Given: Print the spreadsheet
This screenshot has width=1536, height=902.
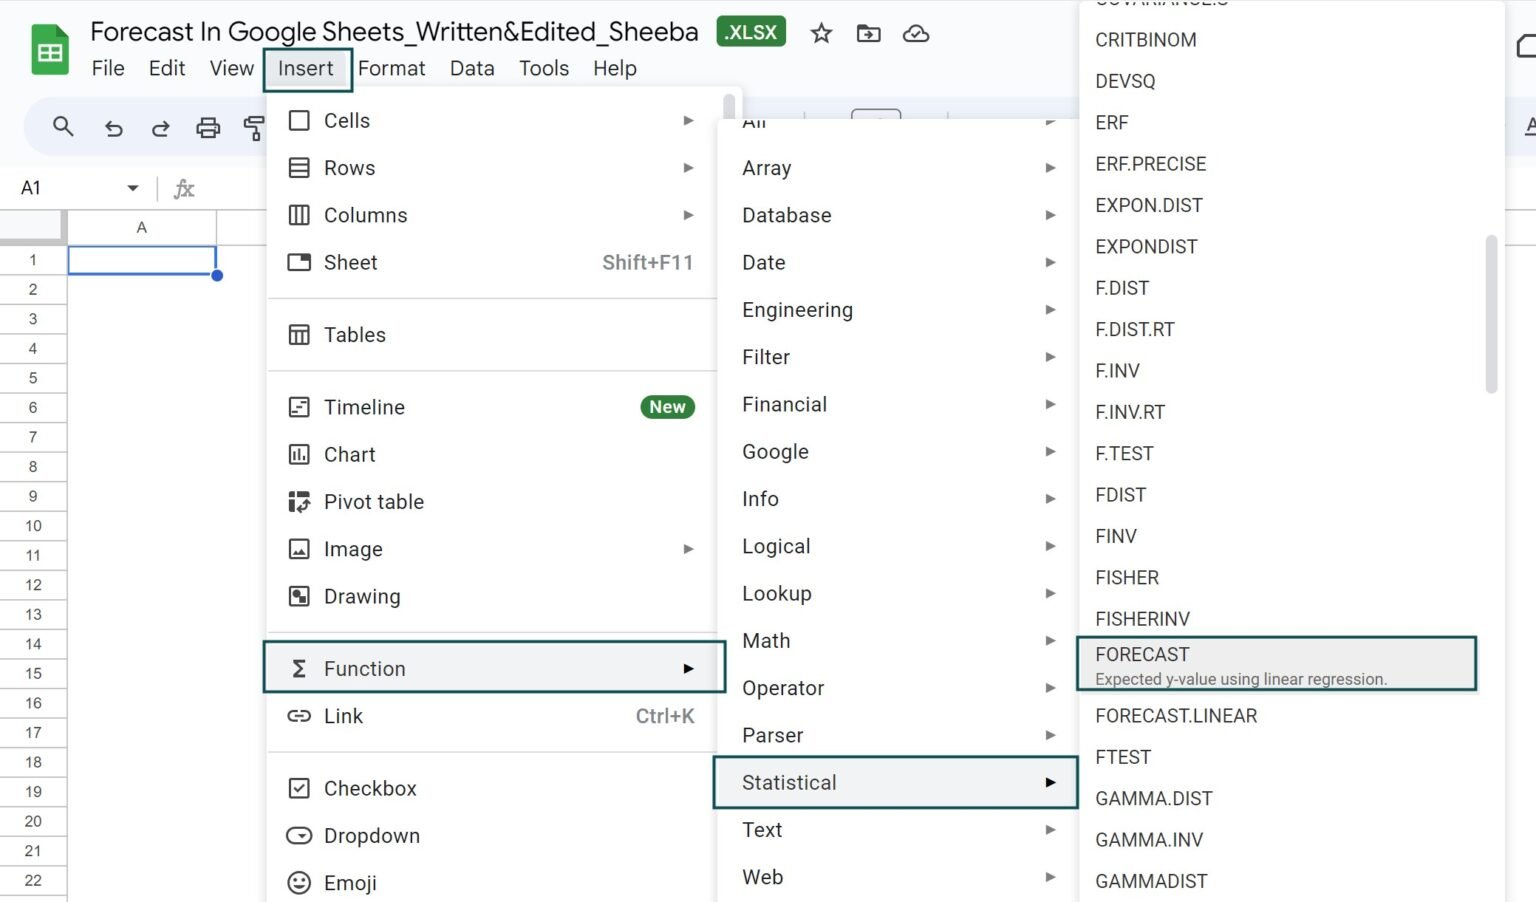Looking at the screenshot, I should (x=208, y=128).
